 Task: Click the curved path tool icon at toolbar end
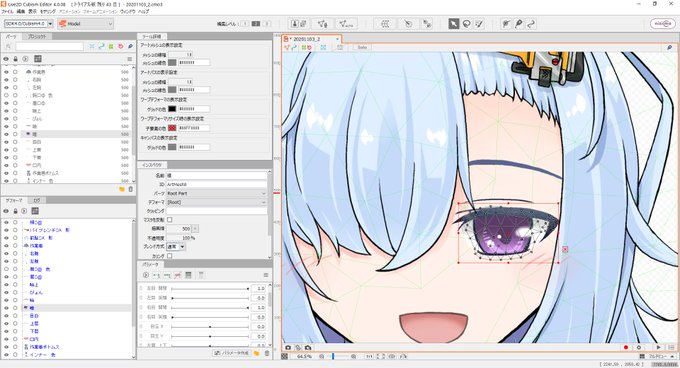pyautogui.click(x=531, y=24)
